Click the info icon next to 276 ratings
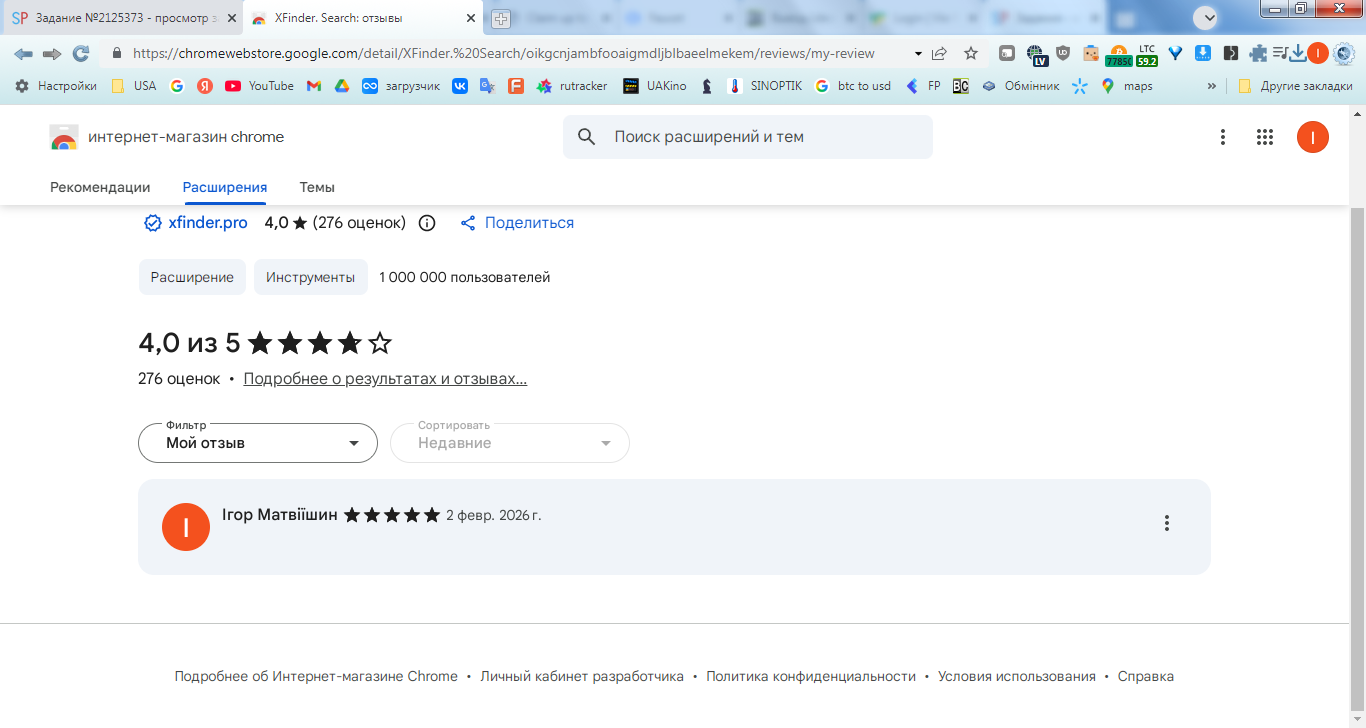Screen dimensions: 1366x728 coord(427,223)
